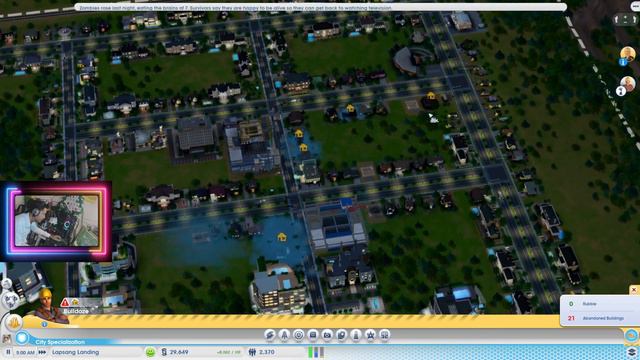Open the City Specialization bar
Viewport: 640px width, 360px height.
coord(60,342)
